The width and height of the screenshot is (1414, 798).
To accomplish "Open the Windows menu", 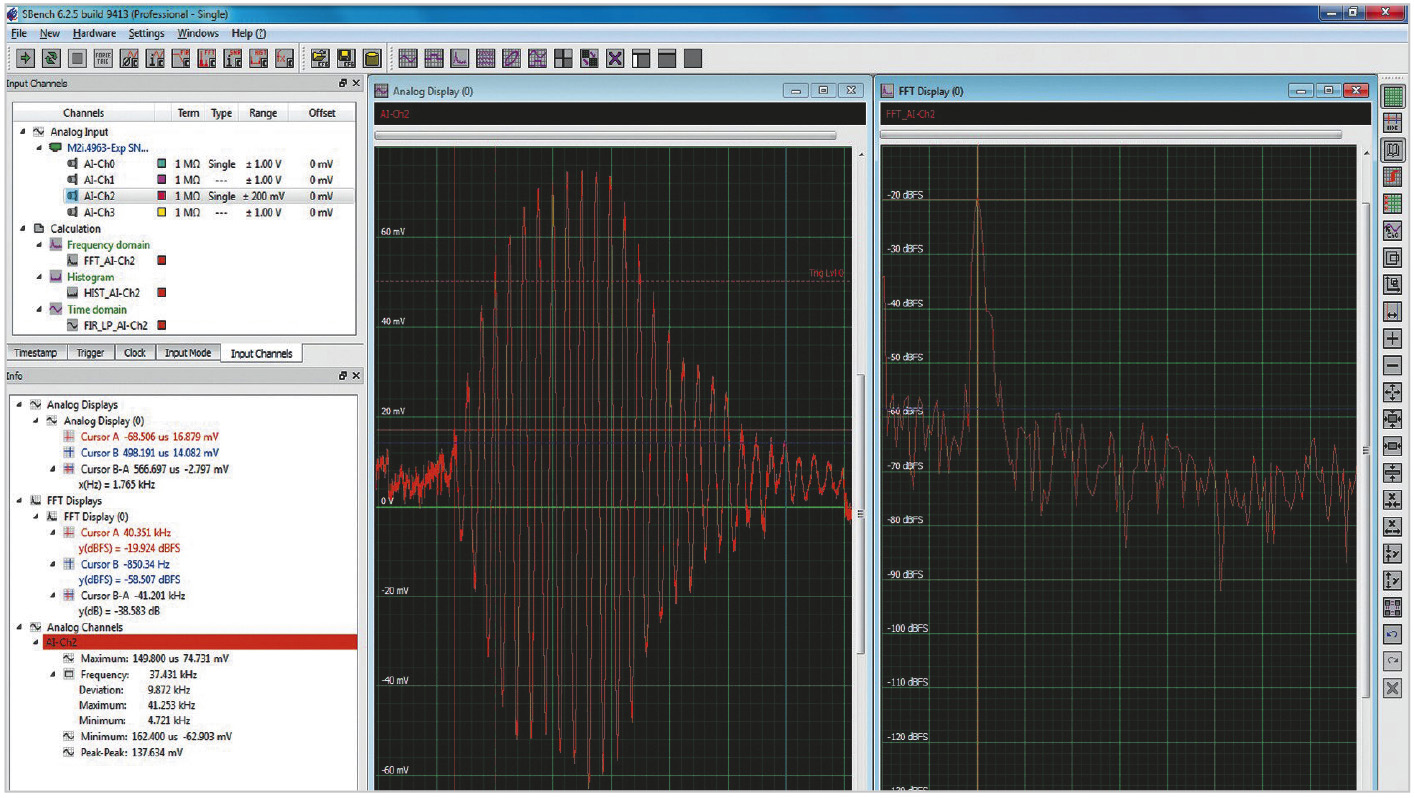I will (198, 33).
